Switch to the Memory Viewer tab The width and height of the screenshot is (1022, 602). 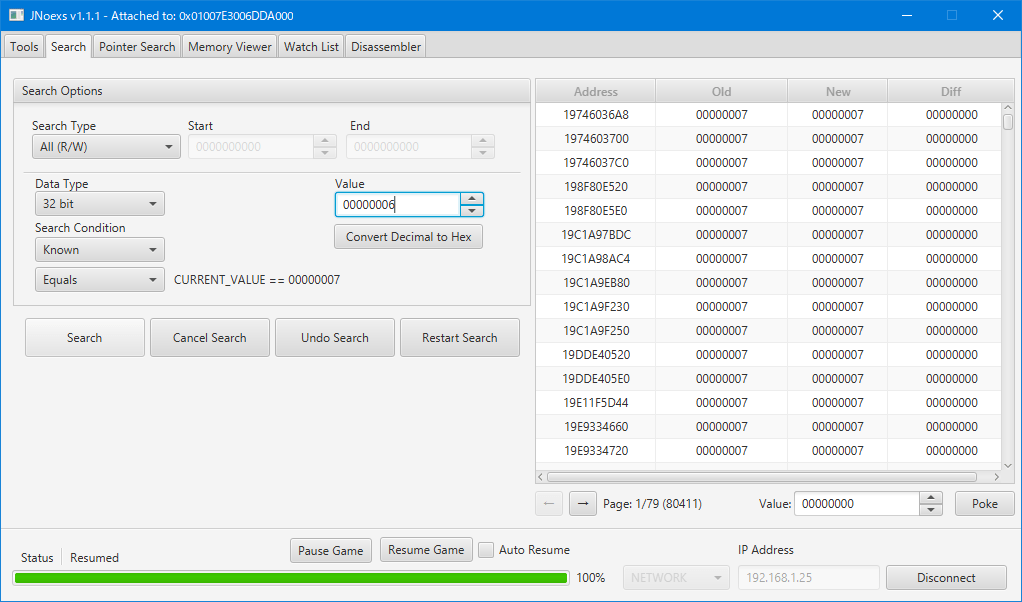[229, 46]
